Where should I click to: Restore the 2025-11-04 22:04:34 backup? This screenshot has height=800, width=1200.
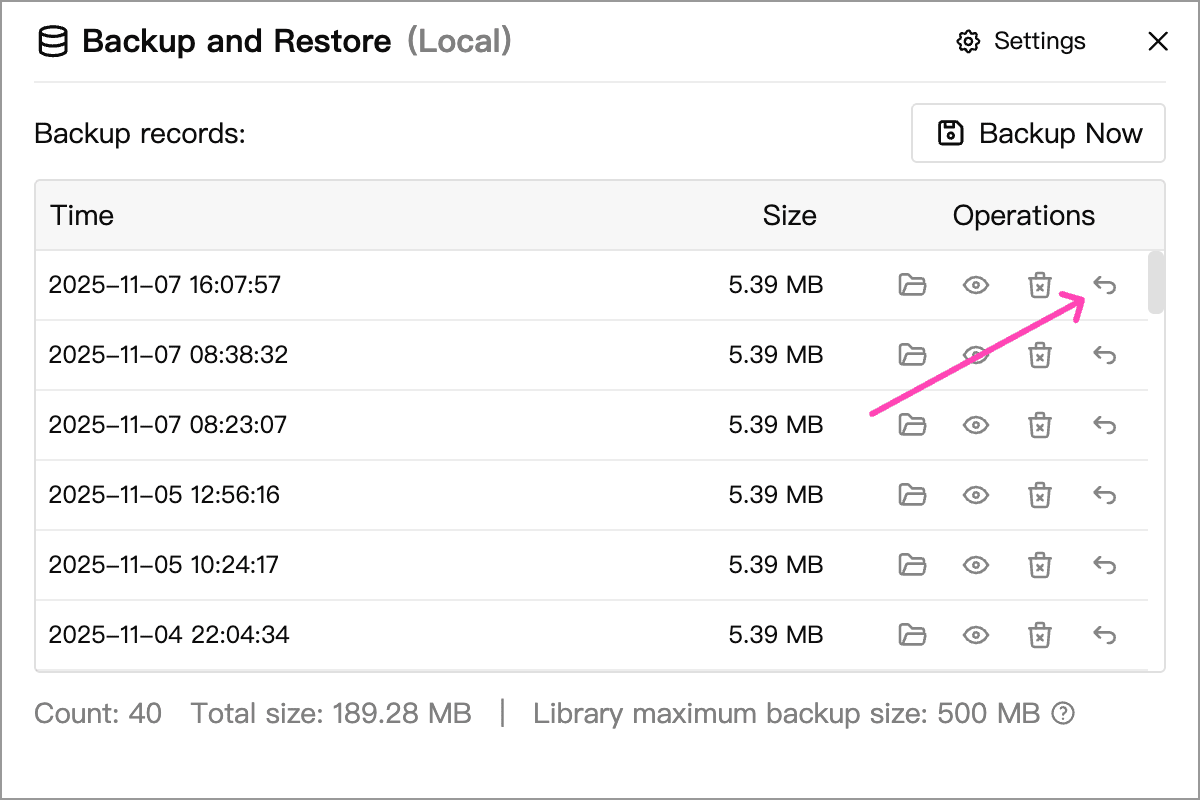pos(1104,635)
